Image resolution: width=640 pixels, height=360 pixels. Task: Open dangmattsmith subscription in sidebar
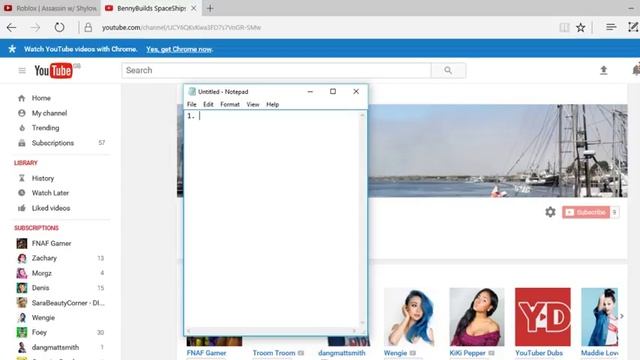(55, 347)
